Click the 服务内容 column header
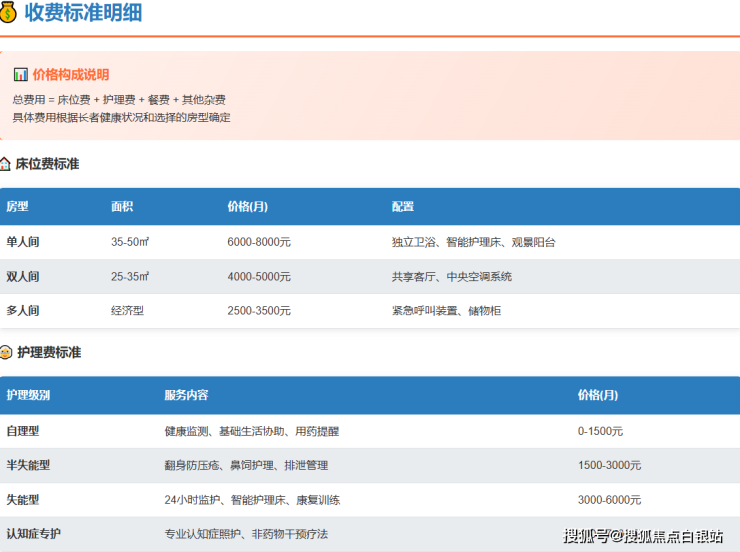This screenshot has width=740, height=552. tap(186, 395)
